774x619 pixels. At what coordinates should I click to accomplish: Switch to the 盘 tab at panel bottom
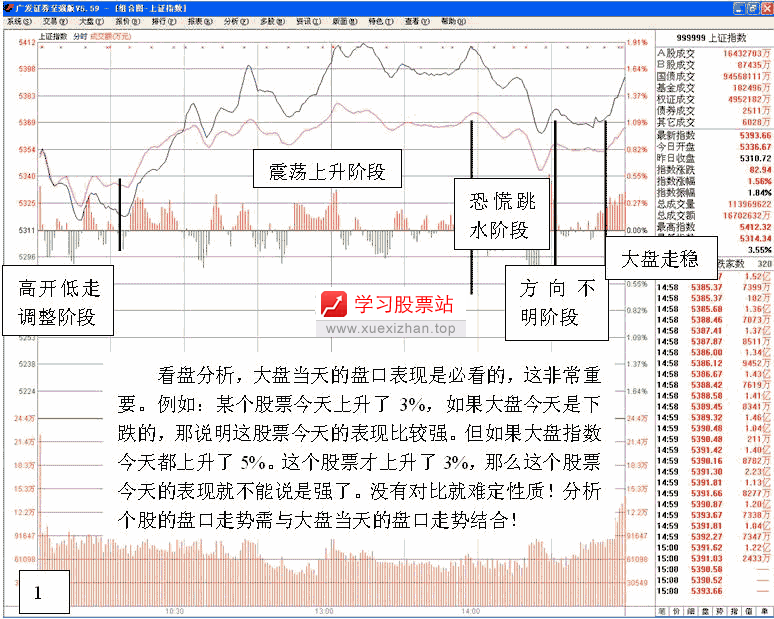point(705,611)
